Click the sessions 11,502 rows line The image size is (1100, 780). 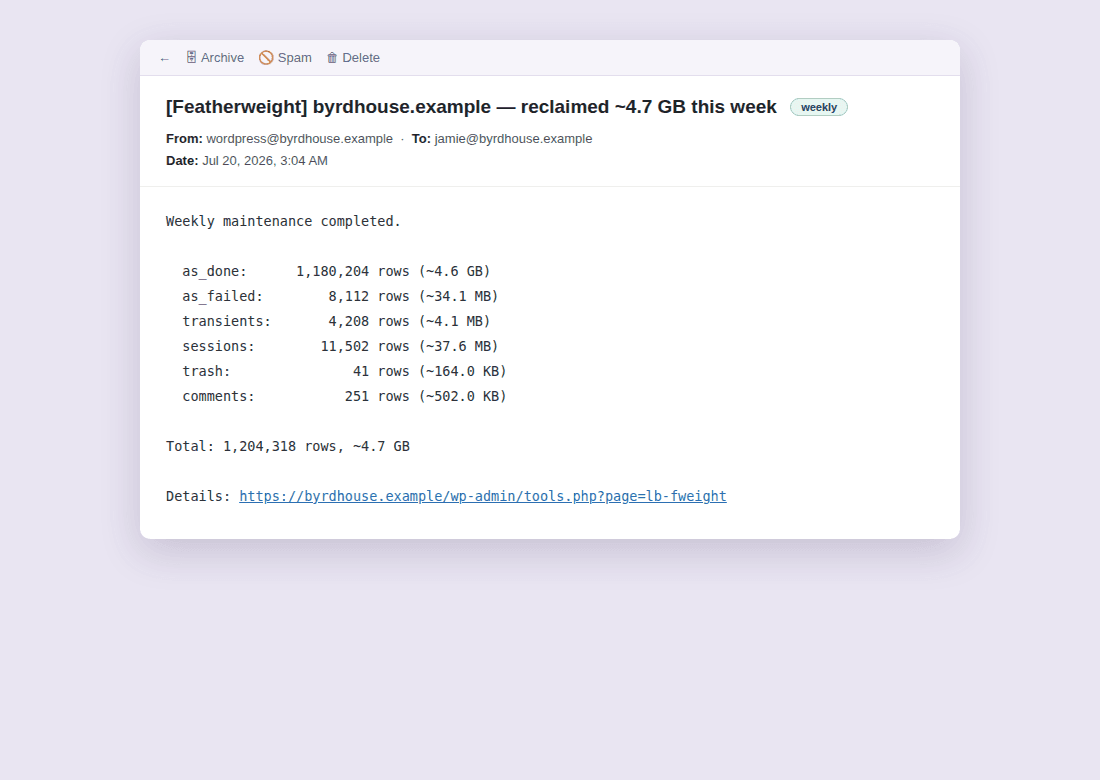(x=340, y=346)
